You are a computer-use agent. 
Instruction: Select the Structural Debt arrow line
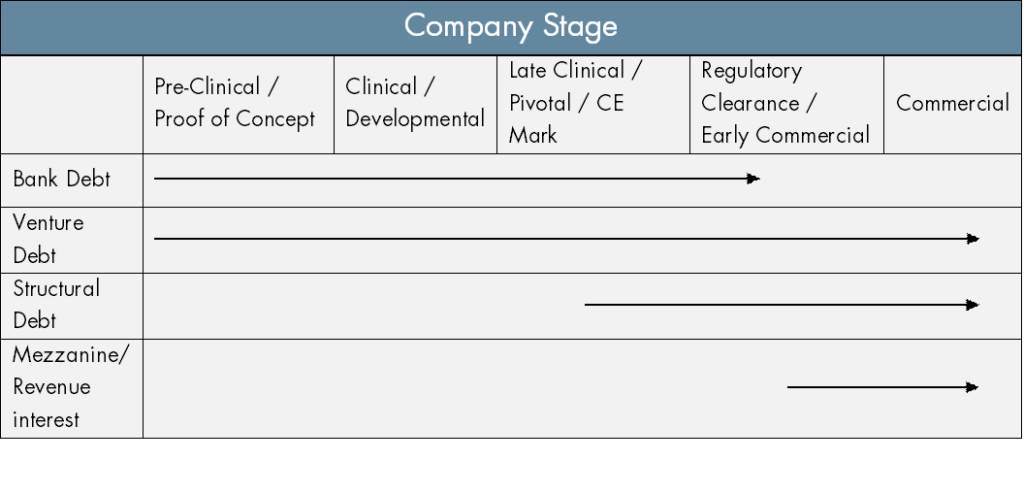[x=782, y=305]
